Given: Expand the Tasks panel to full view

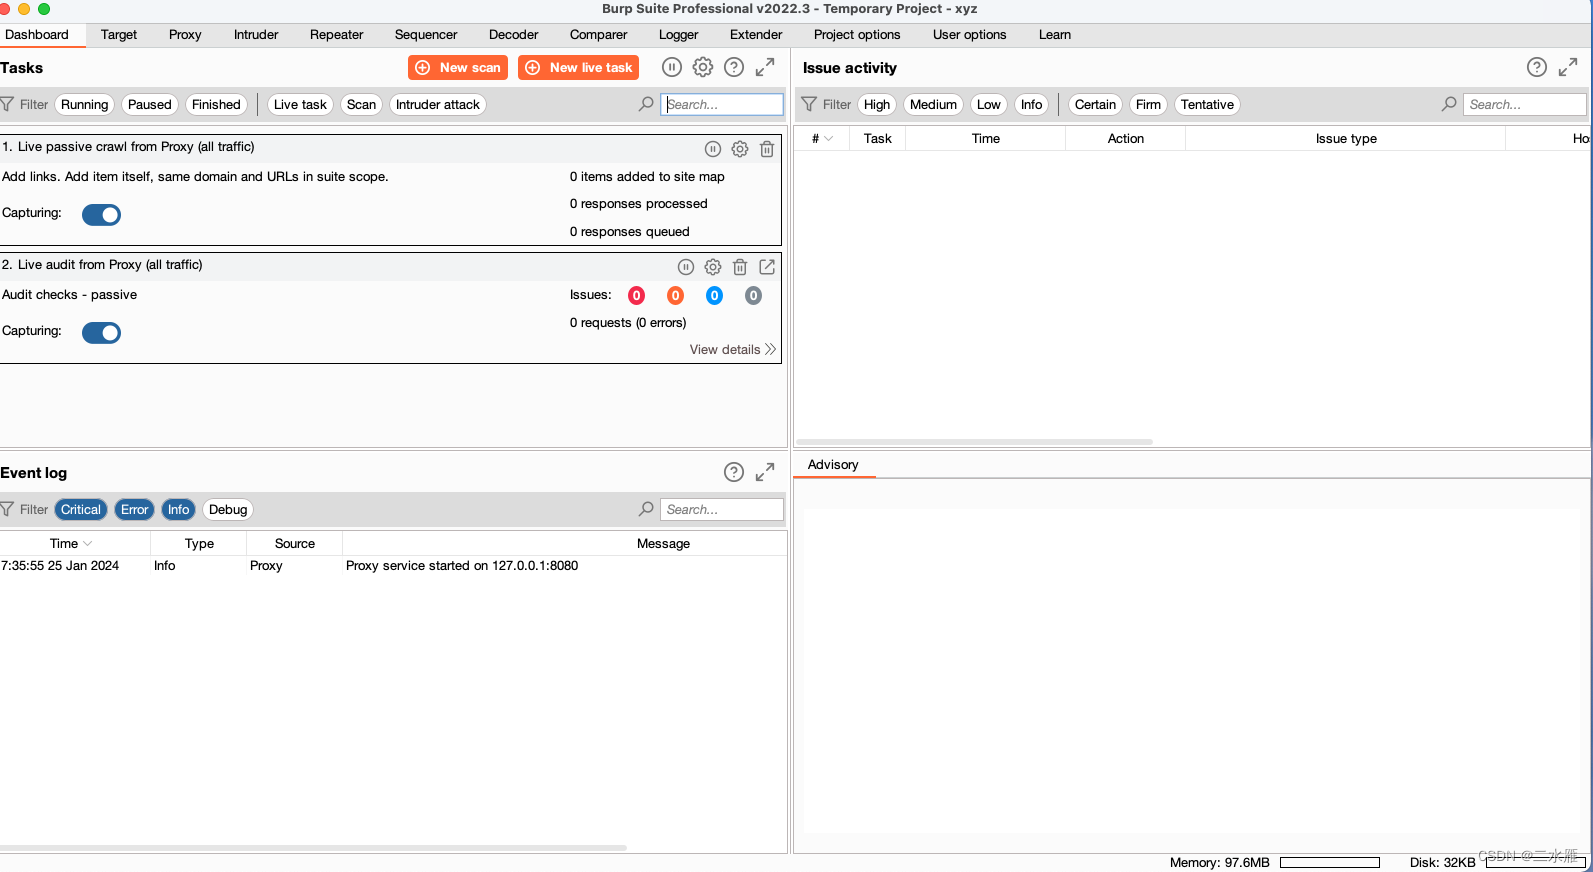Looking at the screenshot, I should point(765,67).
